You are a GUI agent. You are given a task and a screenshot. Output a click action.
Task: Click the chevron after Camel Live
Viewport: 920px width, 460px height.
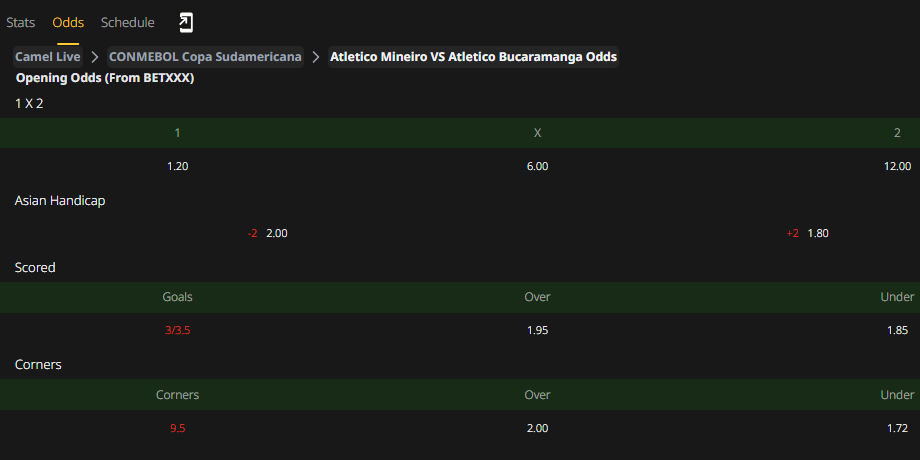click(x=94, y=57)
